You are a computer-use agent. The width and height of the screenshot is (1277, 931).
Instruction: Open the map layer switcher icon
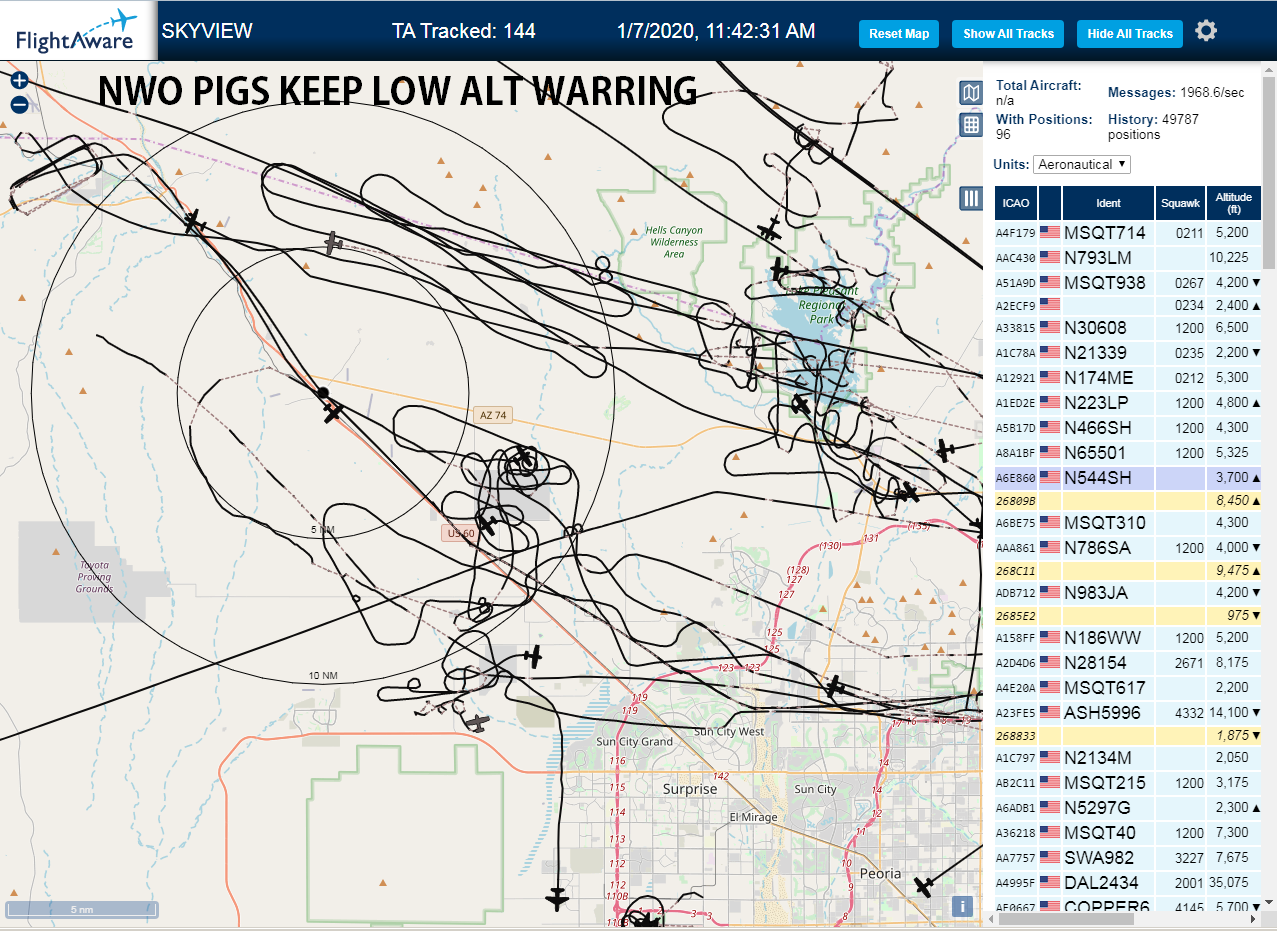point(970,93)
